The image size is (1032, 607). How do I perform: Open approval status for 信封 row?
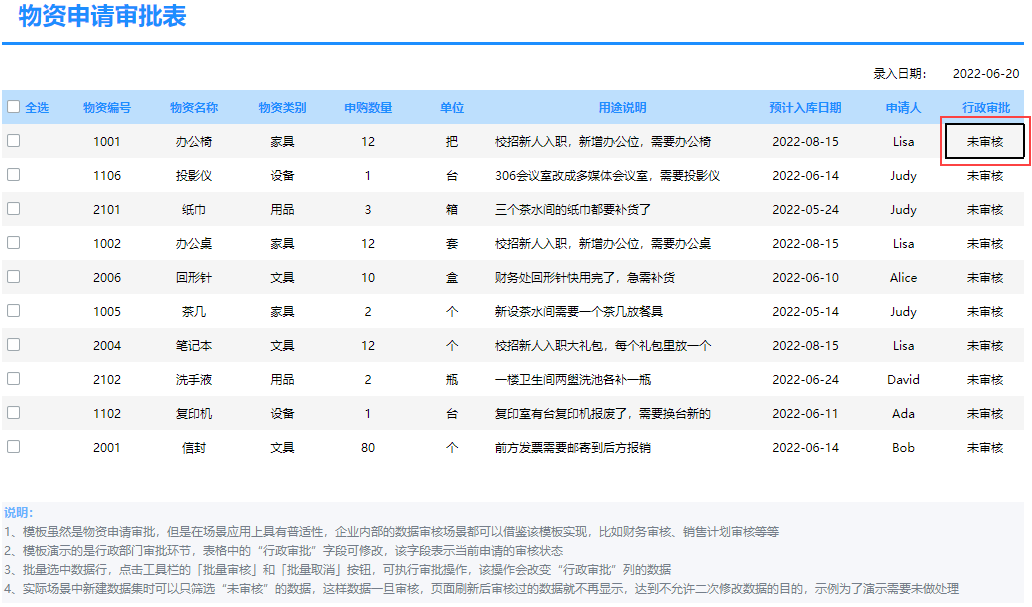(985, 448)
